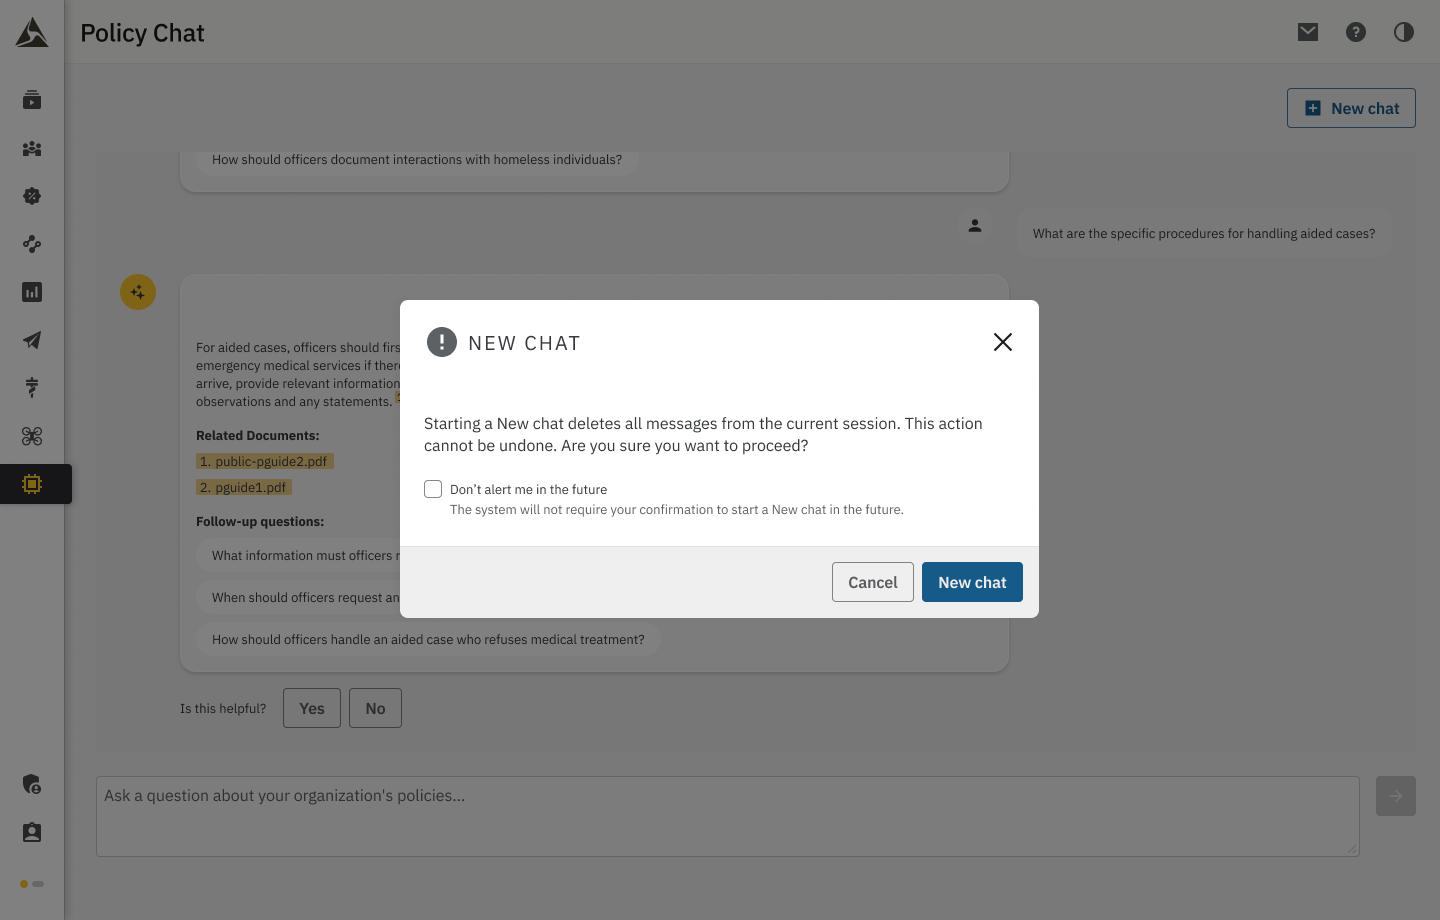Open the bar chart analytics icon
Image resolution: width=1440 pixels, height=920 pixels.
coord(32,292)
